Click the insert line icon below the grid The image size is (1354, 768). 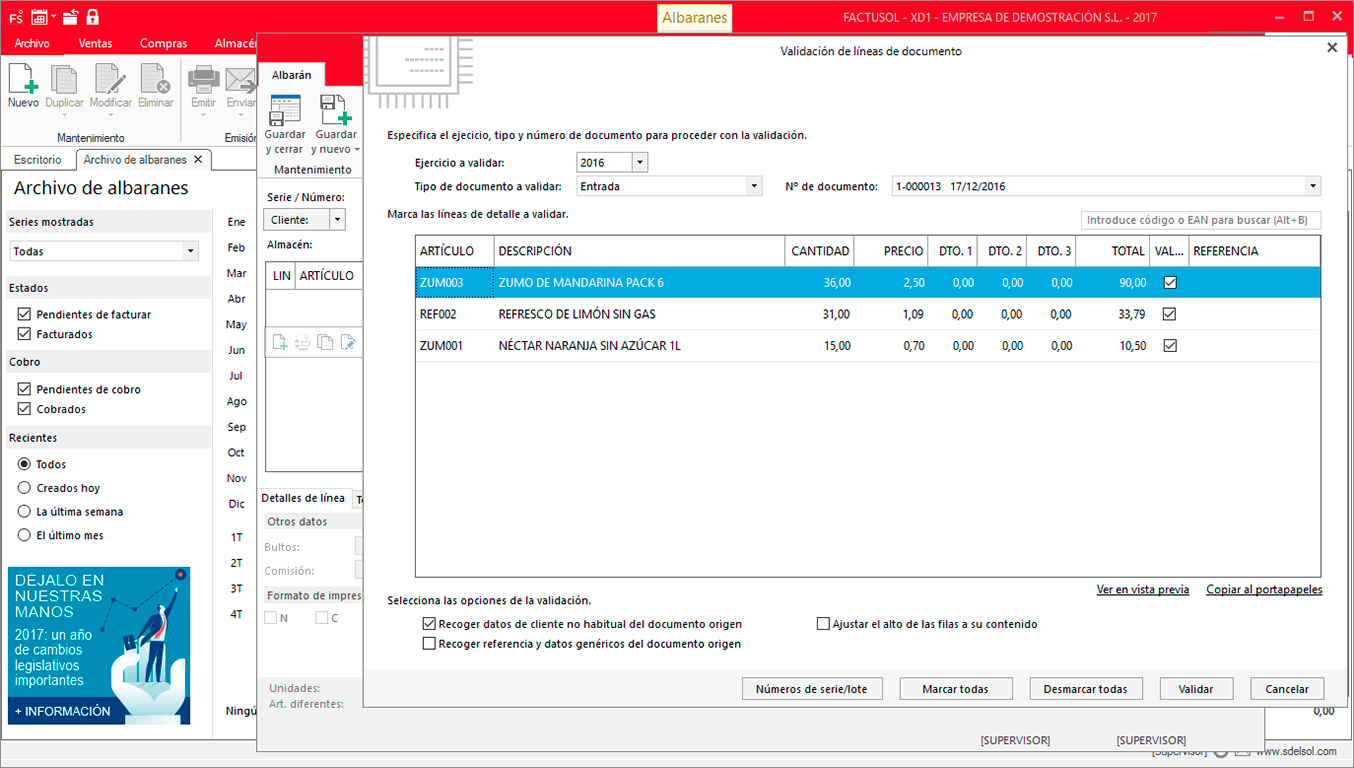click(x=302, y=342)
